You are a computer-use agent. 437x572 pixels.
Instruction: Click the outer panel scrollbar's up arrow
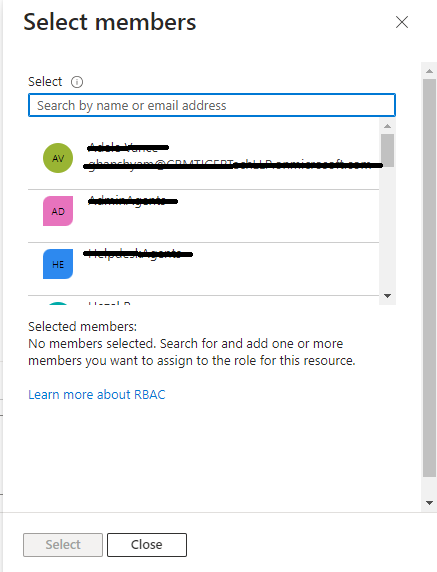coord(429,71)
